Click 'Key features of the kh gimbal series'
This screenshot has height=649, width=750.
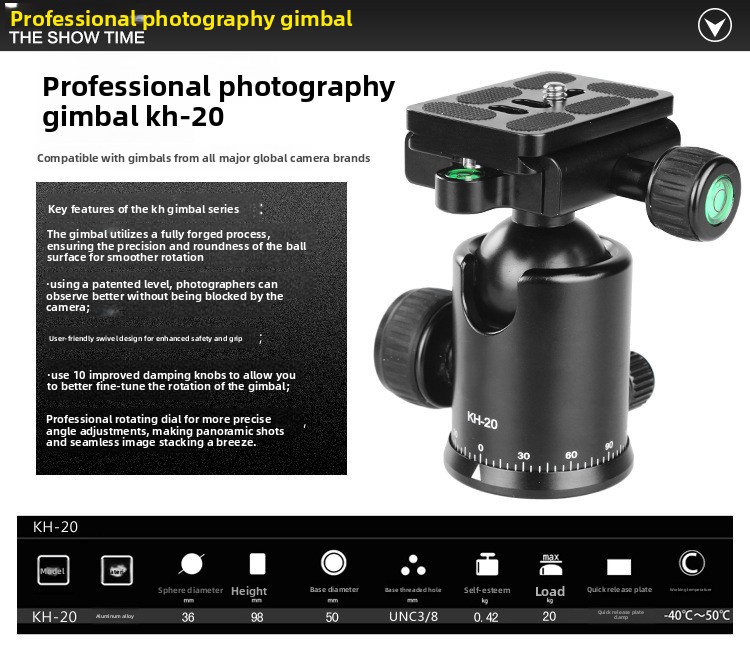coord(143,209)
